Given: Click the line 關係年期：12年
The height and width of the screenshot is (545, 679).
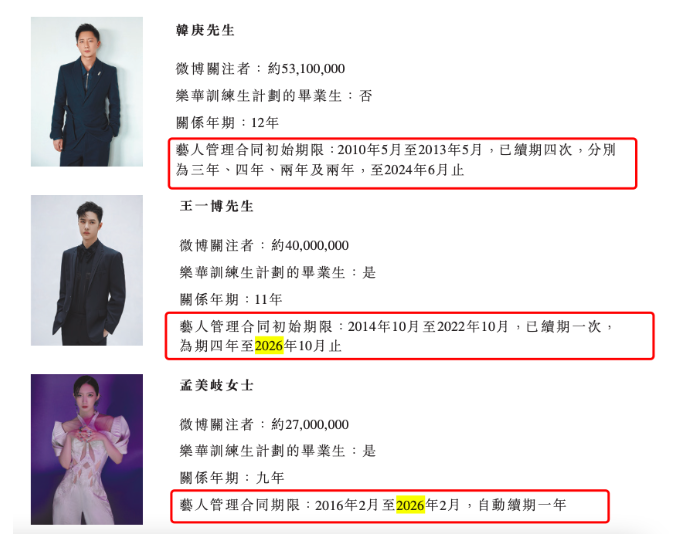Looking at the screenshot, I should (x=227, y=123).
